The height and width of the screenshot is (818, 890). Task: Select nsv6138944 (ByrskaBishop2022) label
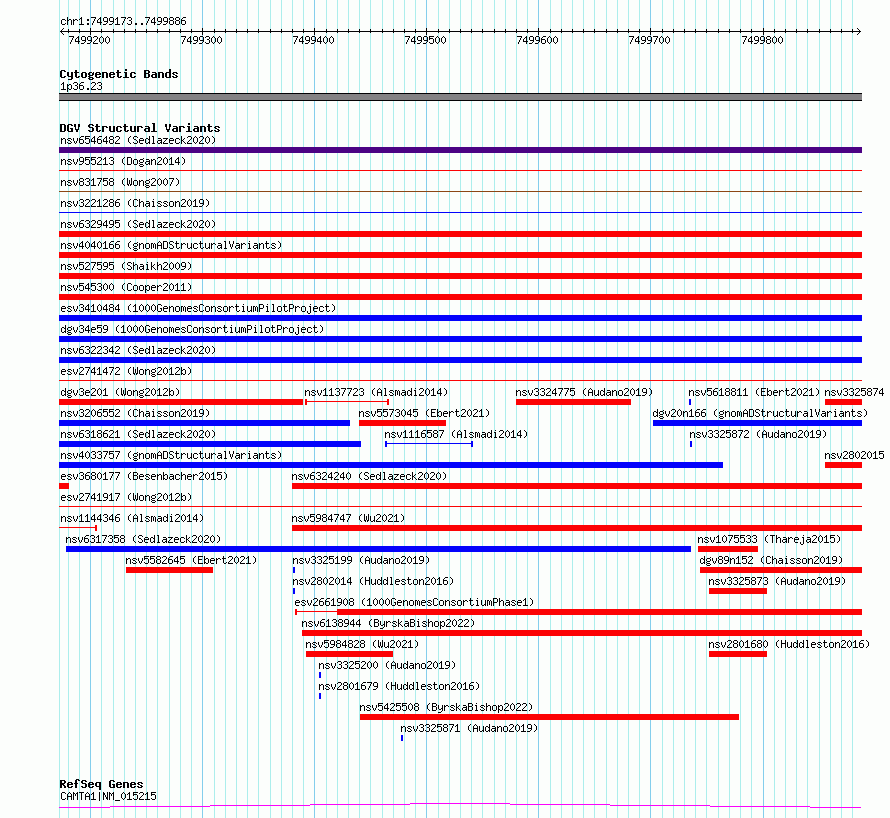[388, 623]
